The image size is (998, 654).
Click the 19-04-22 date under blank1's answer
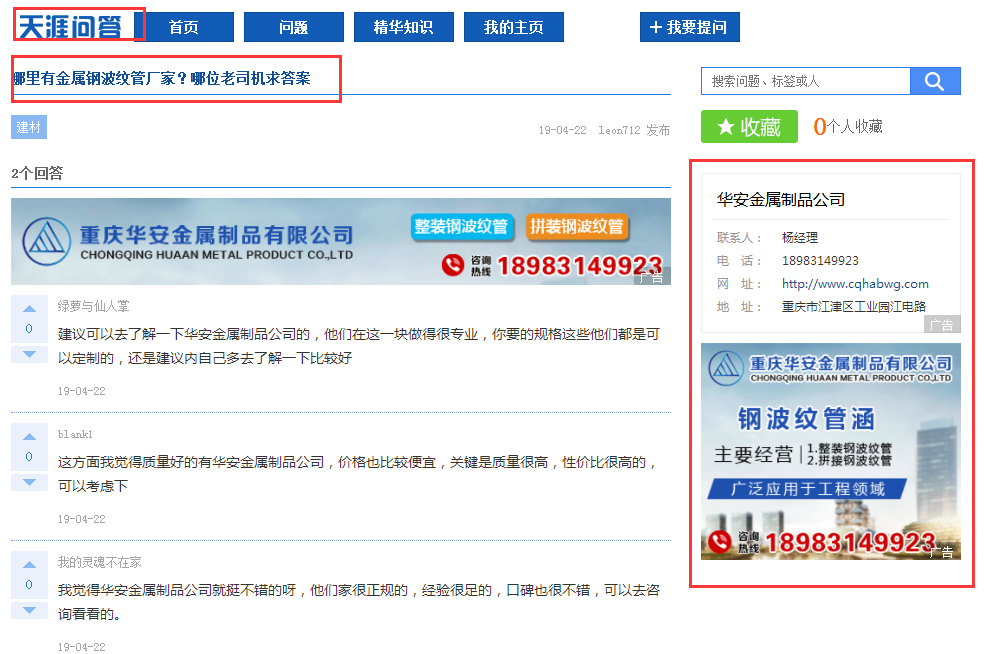[x=81, y=519]
